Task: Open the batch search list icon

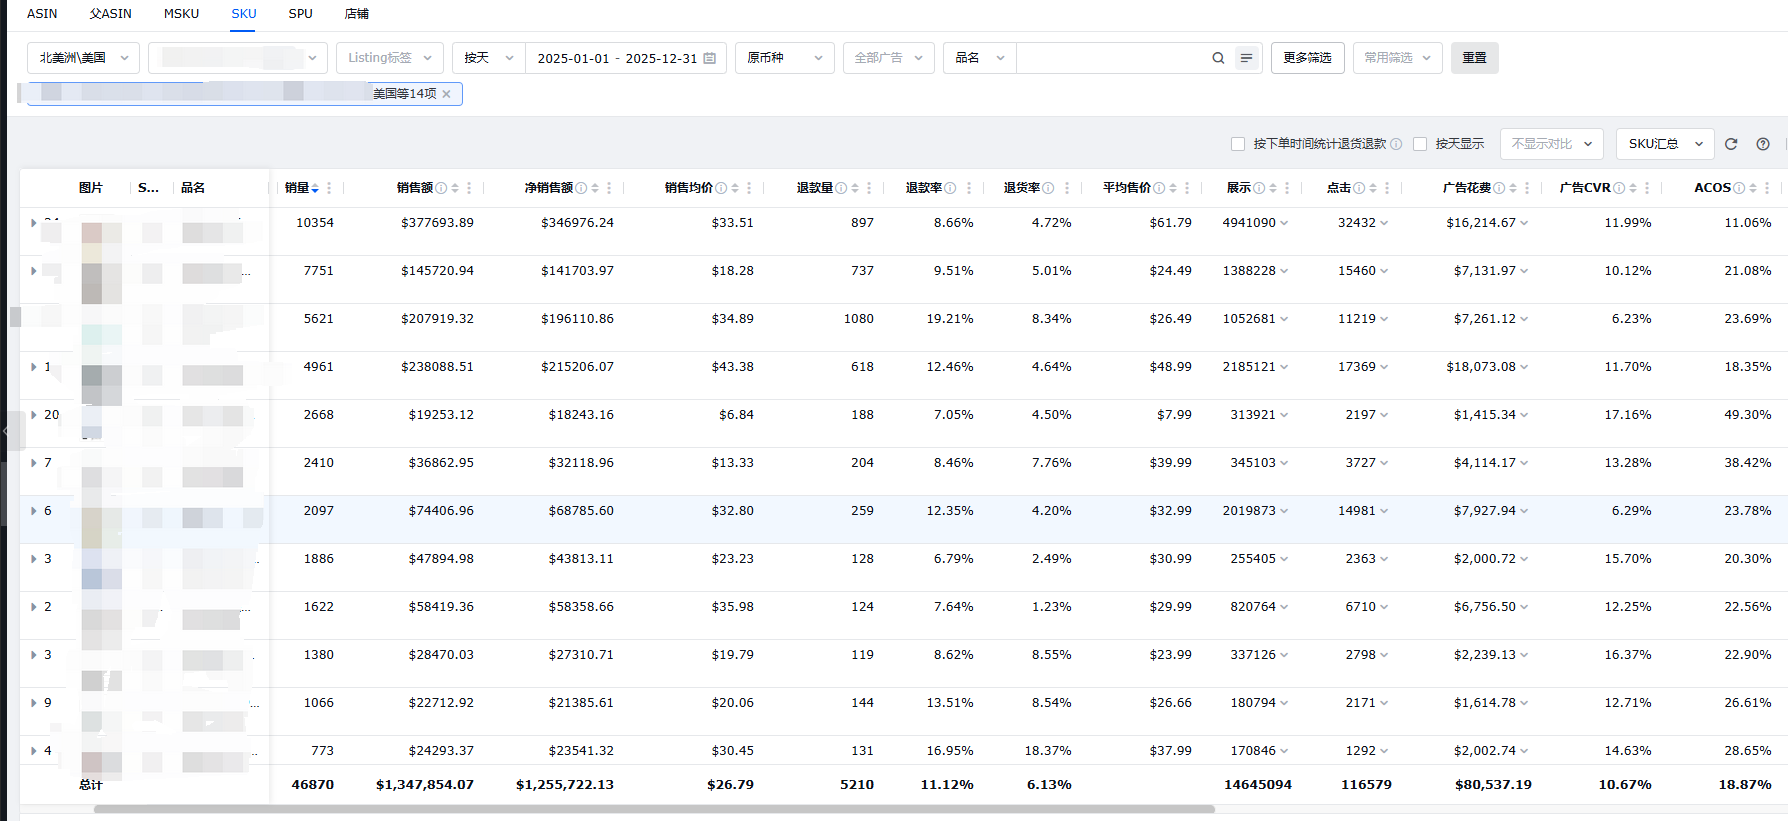Action: point(1246,58)
